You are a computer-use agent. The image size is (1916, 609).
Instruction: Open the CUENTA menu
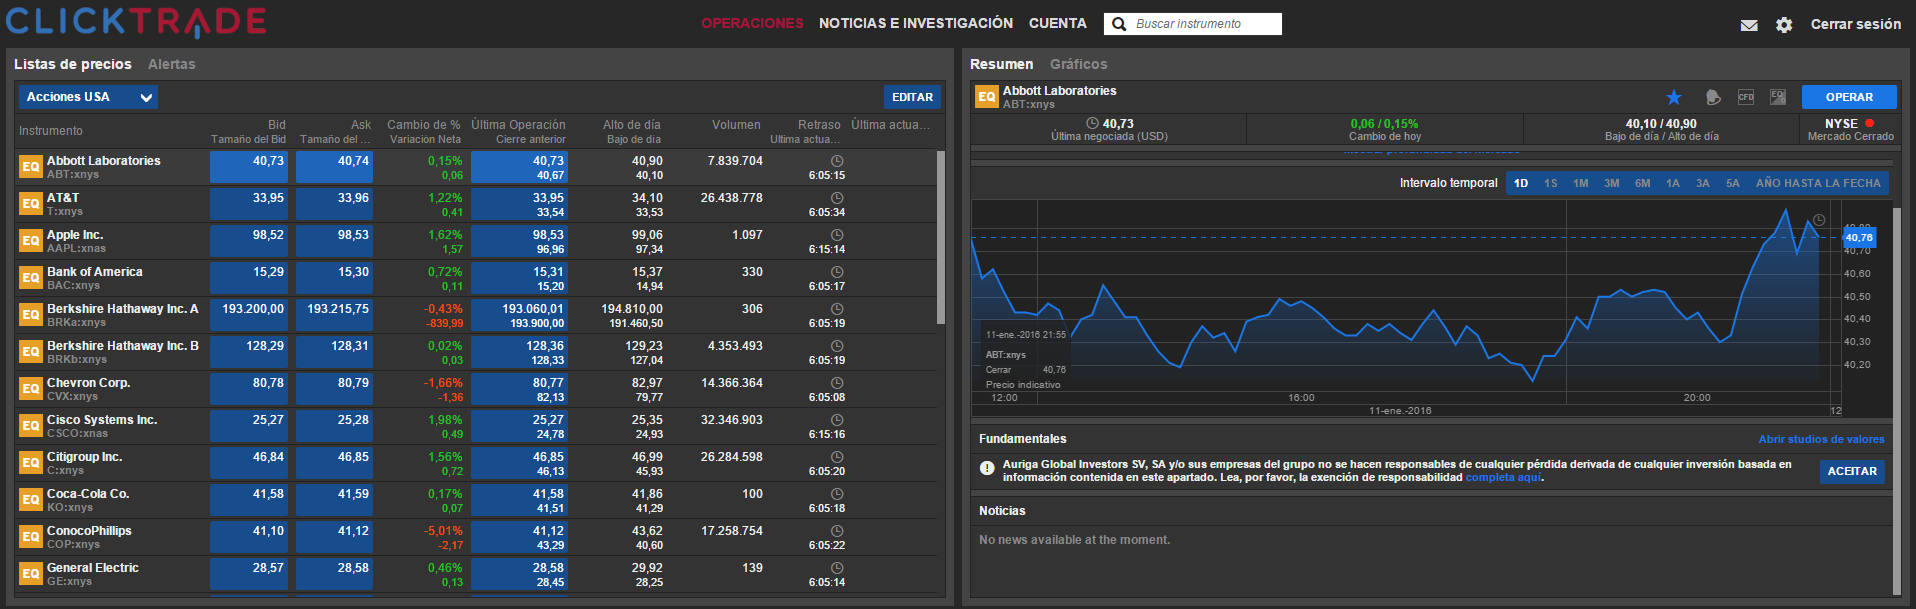click(1058, 23)
